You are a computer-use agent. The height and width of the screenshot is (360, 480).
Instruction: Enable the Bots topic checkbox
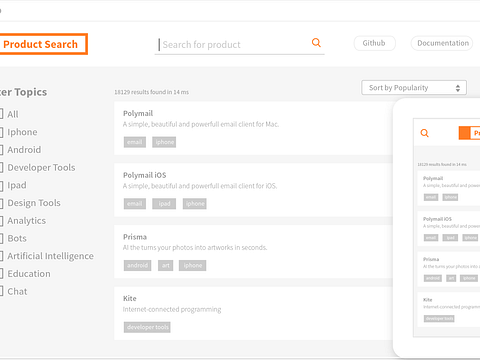tap(1, 238)
